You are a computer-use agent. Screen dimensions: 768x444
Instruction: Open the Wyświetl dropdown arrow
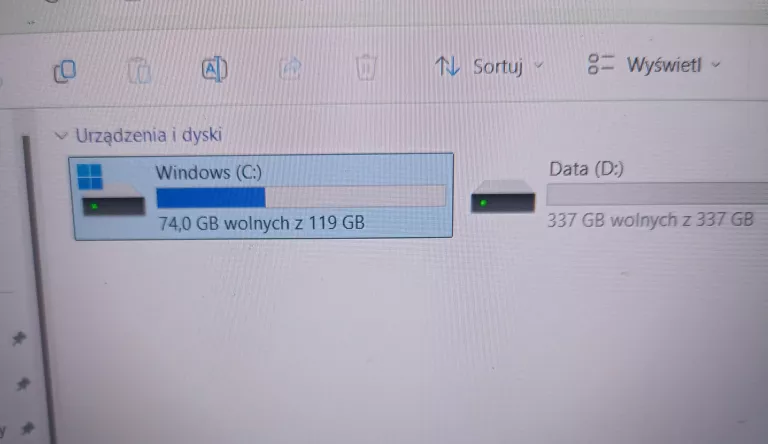[716, 64]
